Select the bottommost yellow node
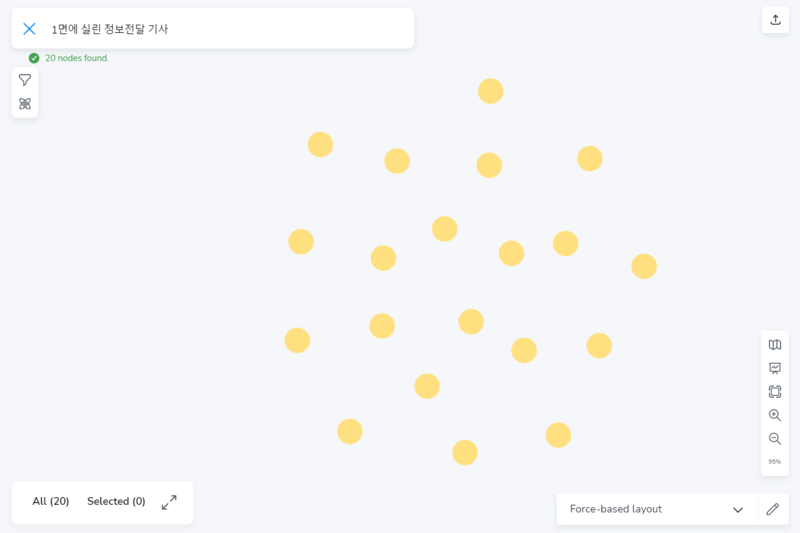This screenshot has width=800, height=533. coord(465,453)
